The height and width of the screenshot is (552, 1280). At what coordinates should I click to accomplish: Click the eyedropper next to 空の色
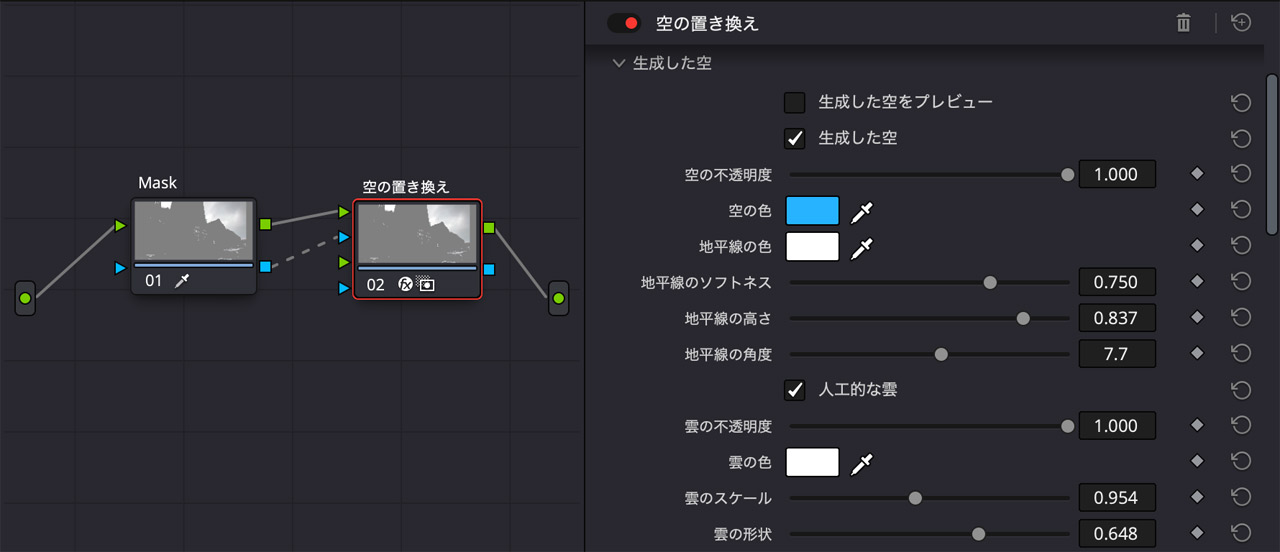[x=861, y=211]
